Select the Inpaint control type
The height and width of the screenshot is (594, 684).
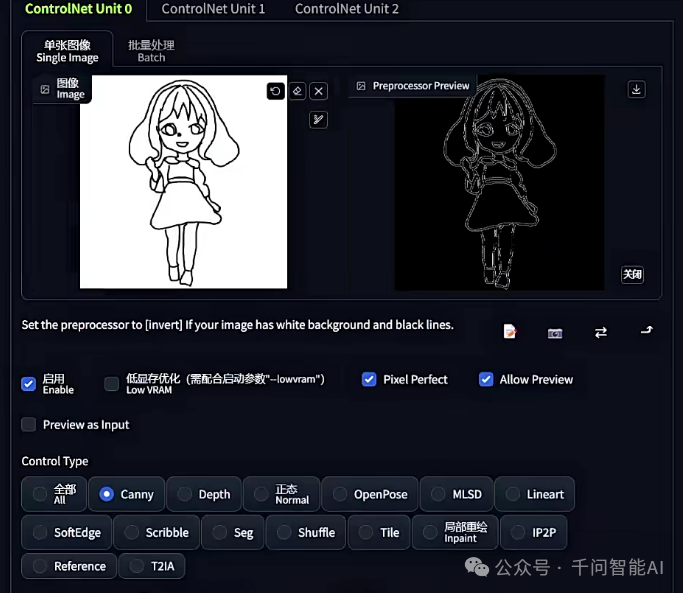coord(455,533)
